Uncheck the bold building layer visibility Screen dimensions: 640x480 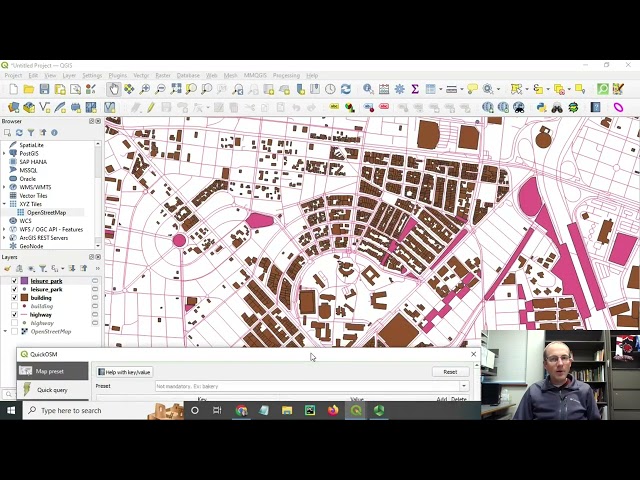pos(14,298)
